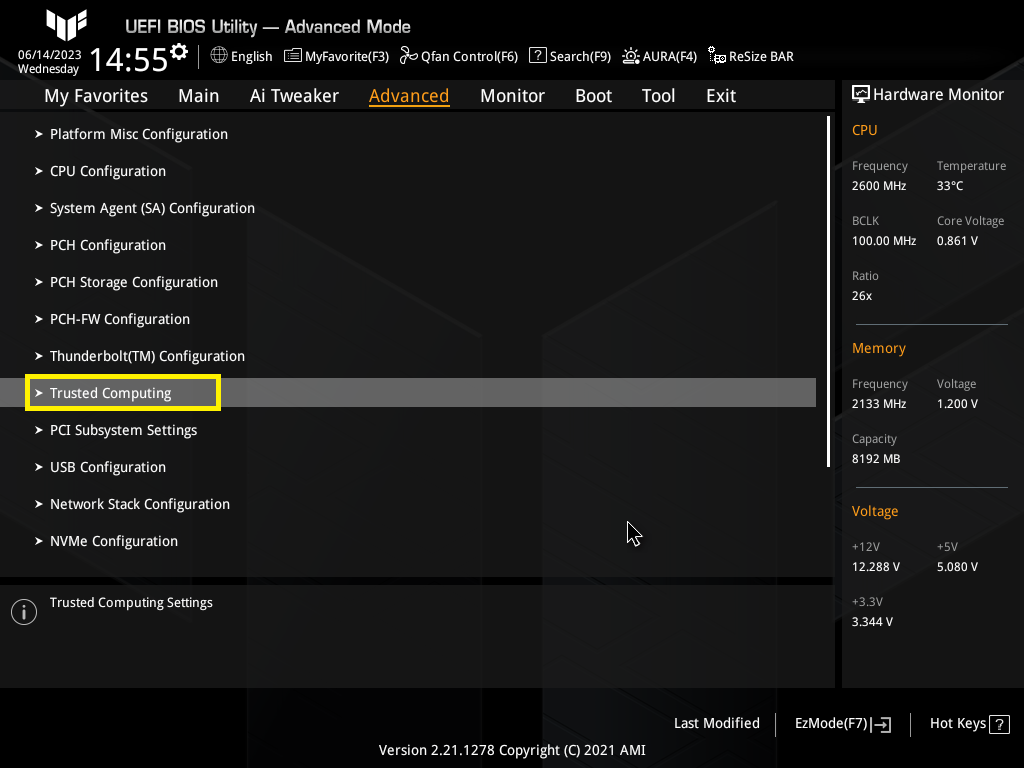
Task: Switch to Tool tab
Action: coord(658,96)
